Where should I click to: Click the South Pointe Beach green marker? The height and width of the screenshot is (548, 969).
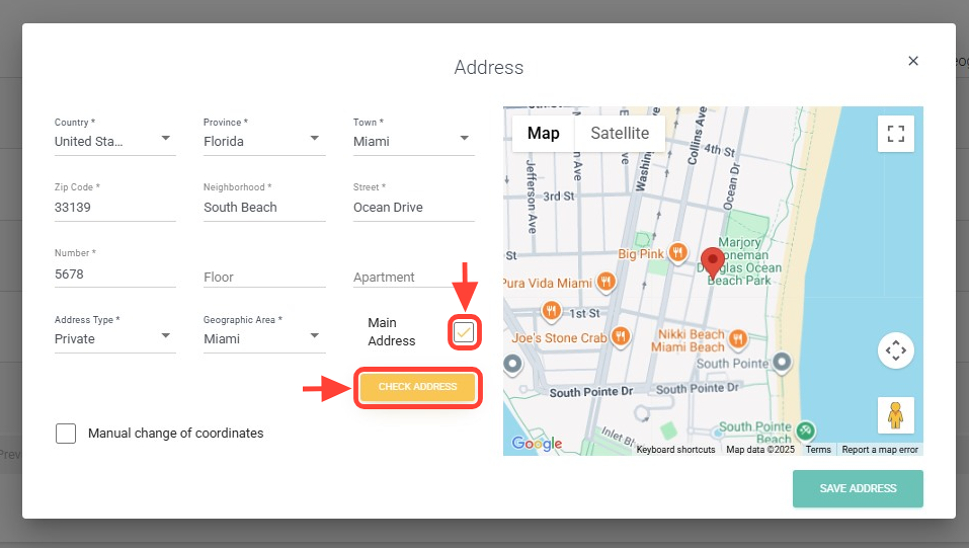tap(805, 431)
